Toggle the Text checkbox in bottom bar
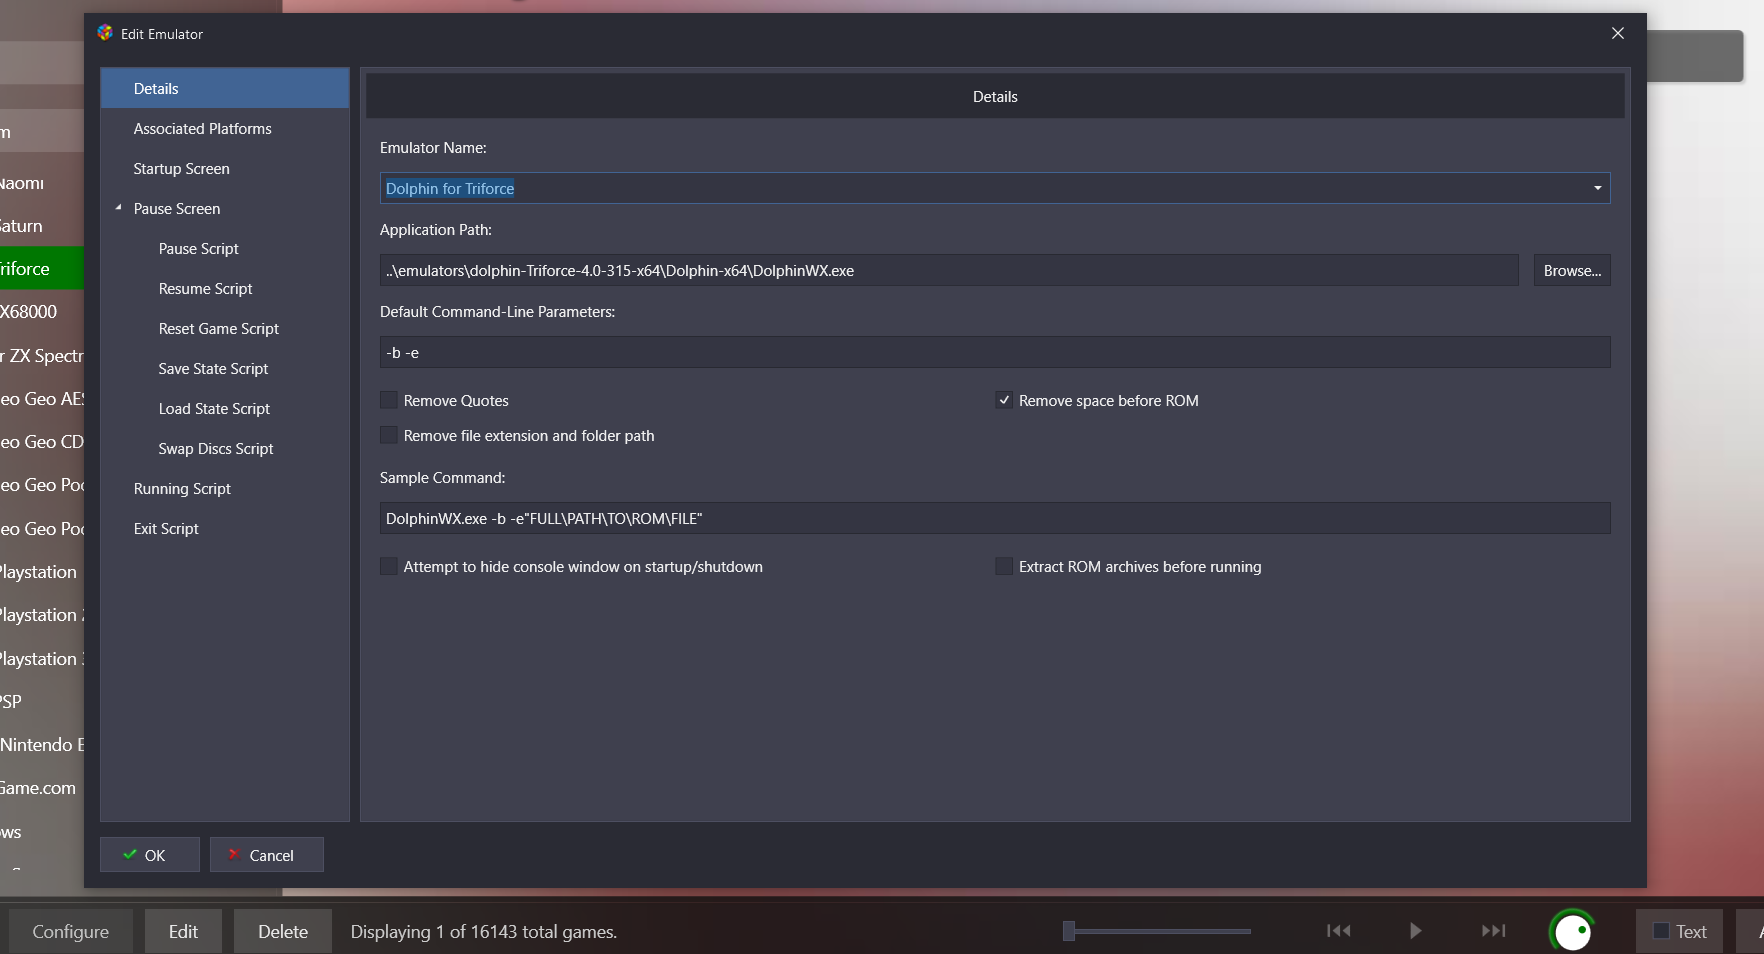 (1661, 931)
